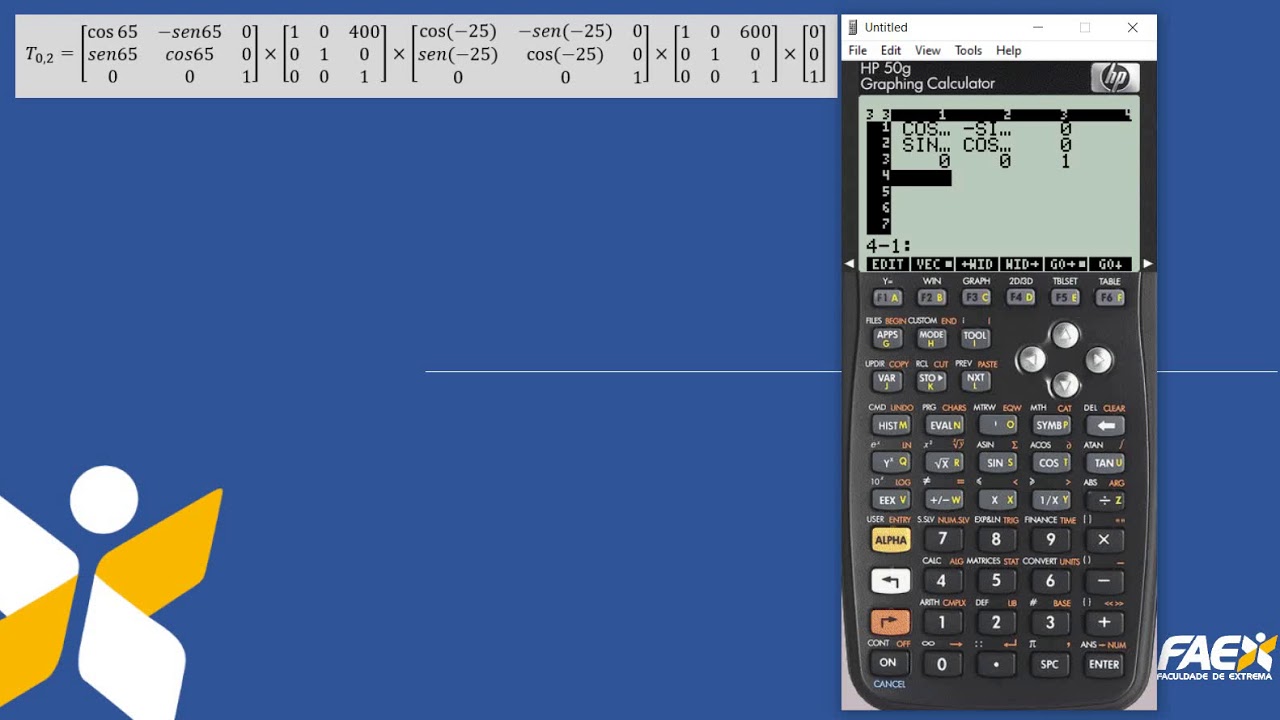
Task: Click the F1 A soft key
Action: [887, 298]
